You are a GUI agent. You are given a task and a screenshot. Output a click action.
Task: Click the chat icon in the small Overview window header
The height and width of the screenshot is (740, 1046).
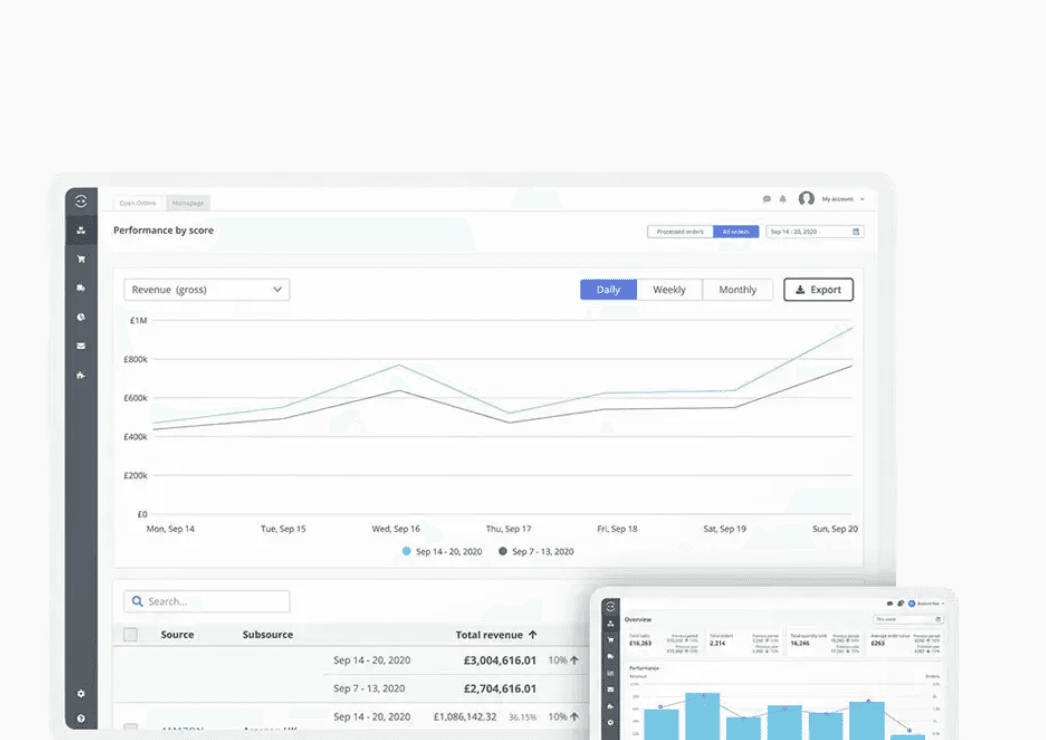point(890,603)
